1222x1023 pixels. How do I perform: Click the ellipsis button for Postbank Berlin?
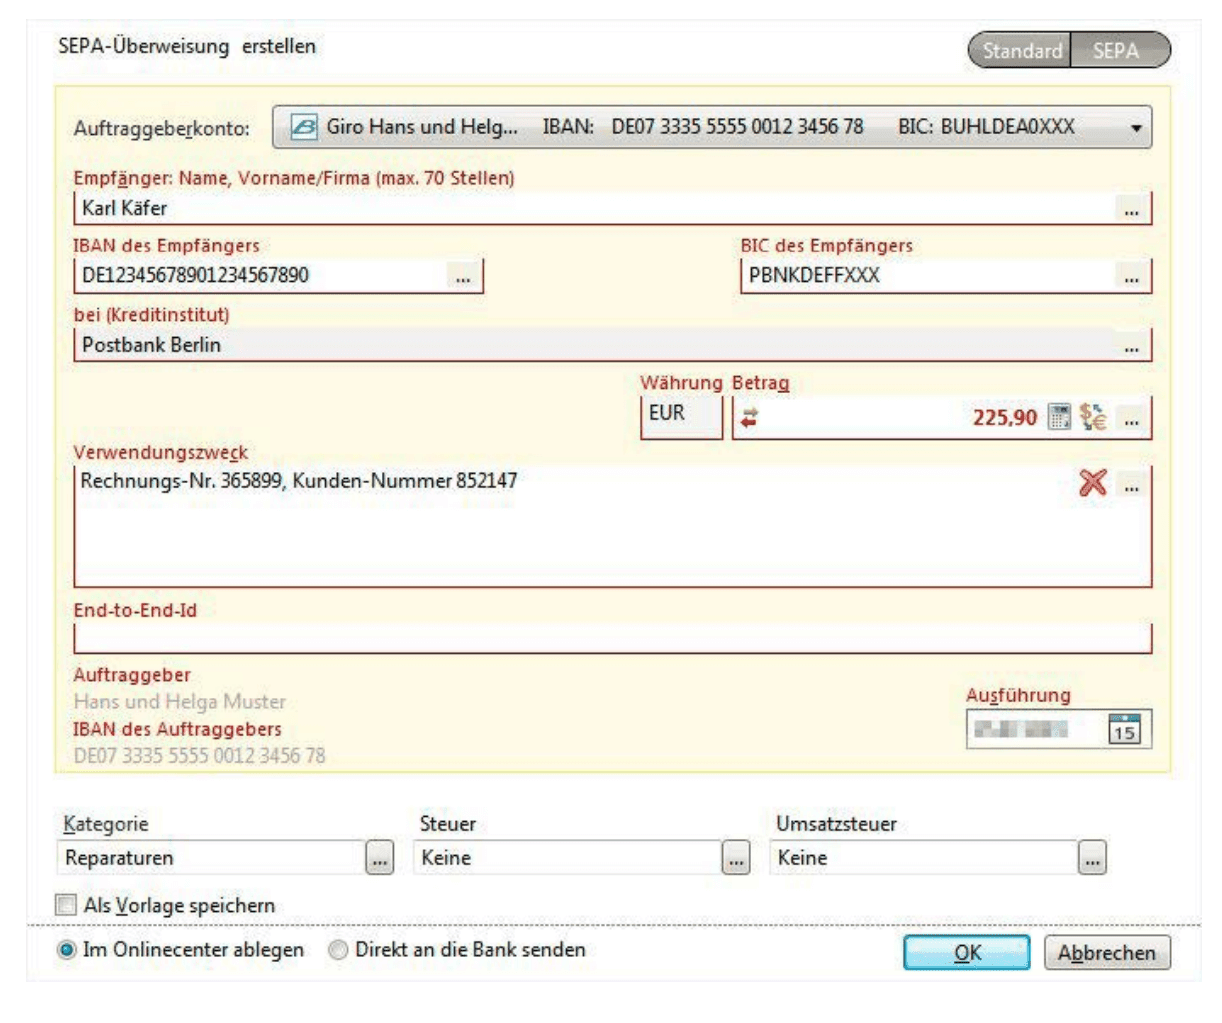click(x=1131, y=346)
